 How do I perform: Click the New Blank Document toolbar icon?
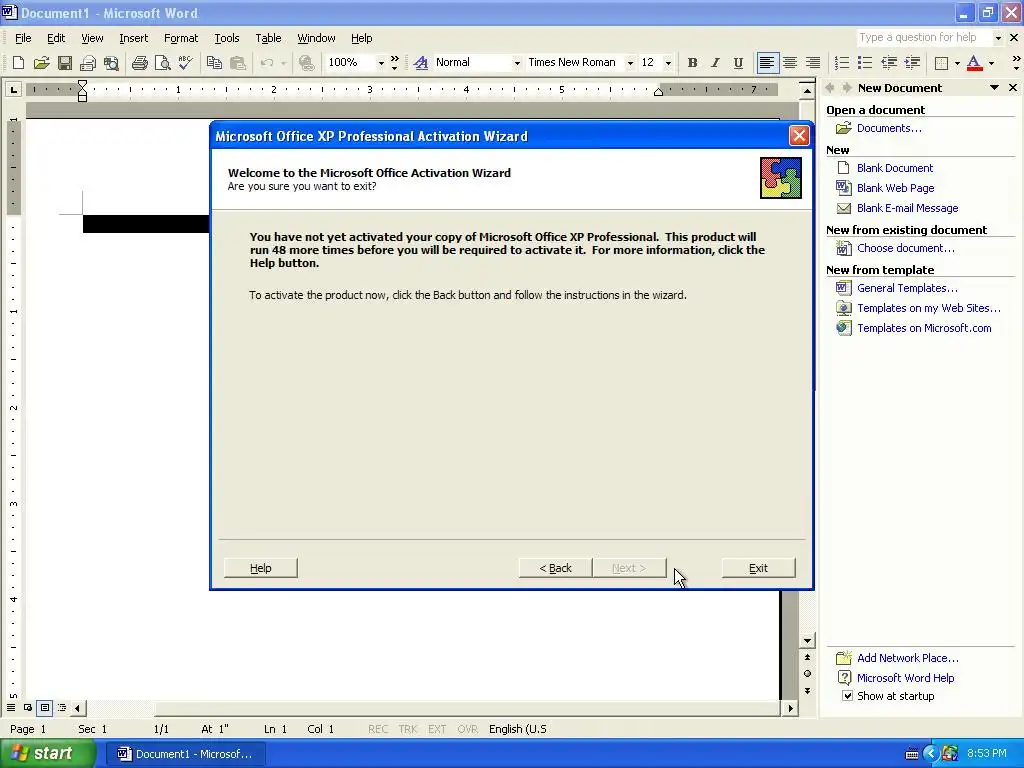[x=18, y=63]
